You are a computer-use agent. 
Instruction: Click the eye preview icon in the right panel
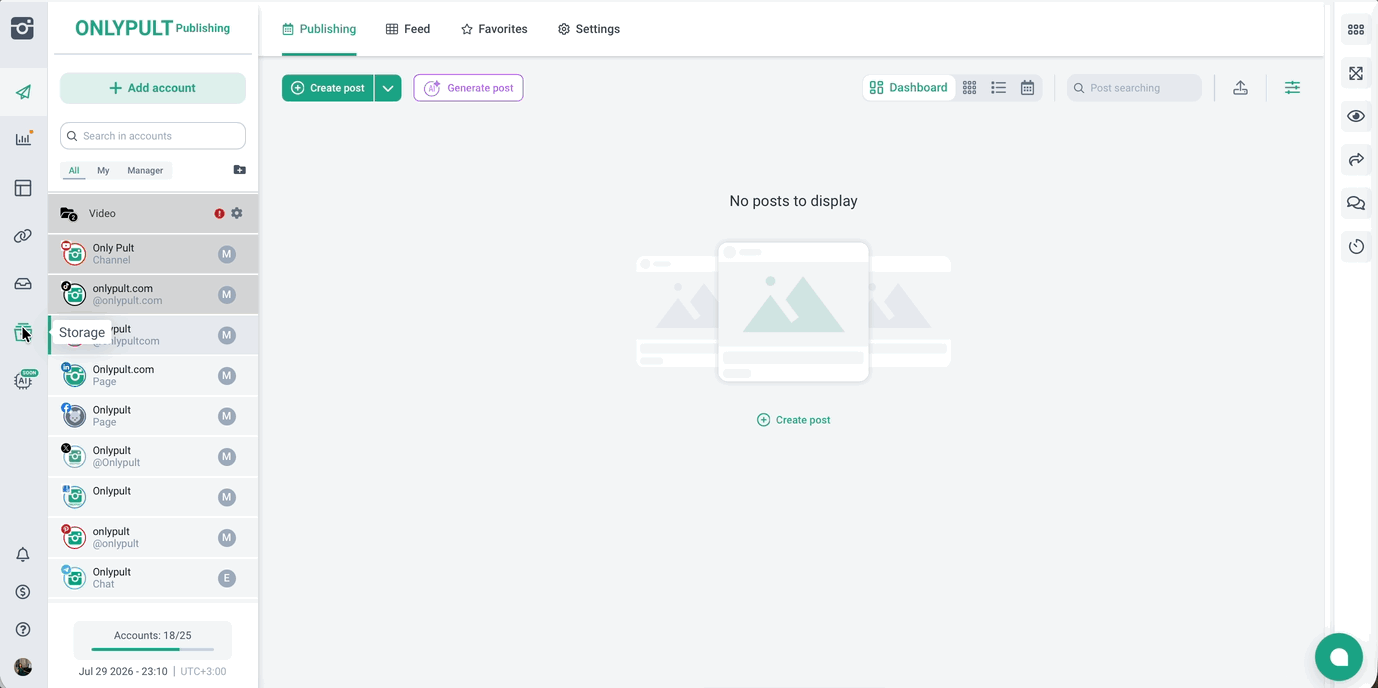pyautogui.click(x=1356, y=116)
